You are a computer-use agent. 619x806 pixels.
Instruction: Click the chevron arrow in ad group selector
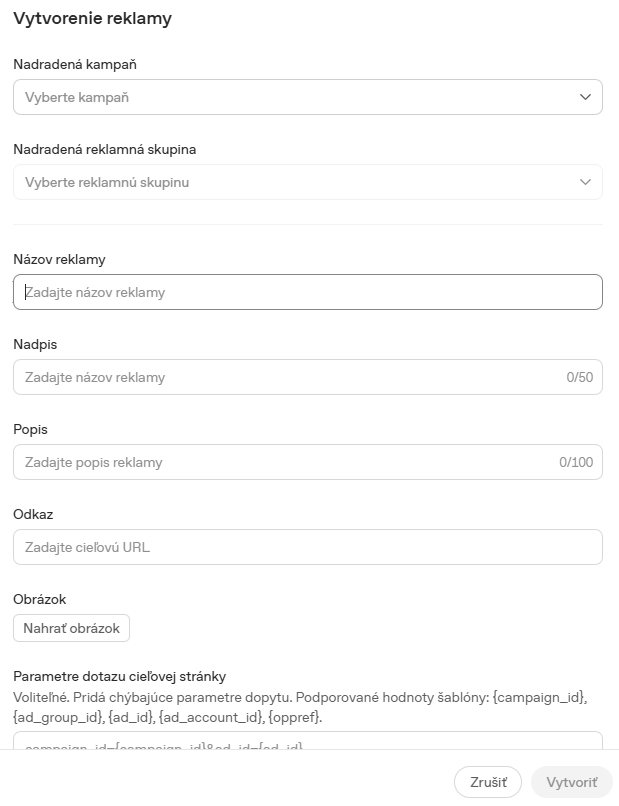(x=585, y=182)
